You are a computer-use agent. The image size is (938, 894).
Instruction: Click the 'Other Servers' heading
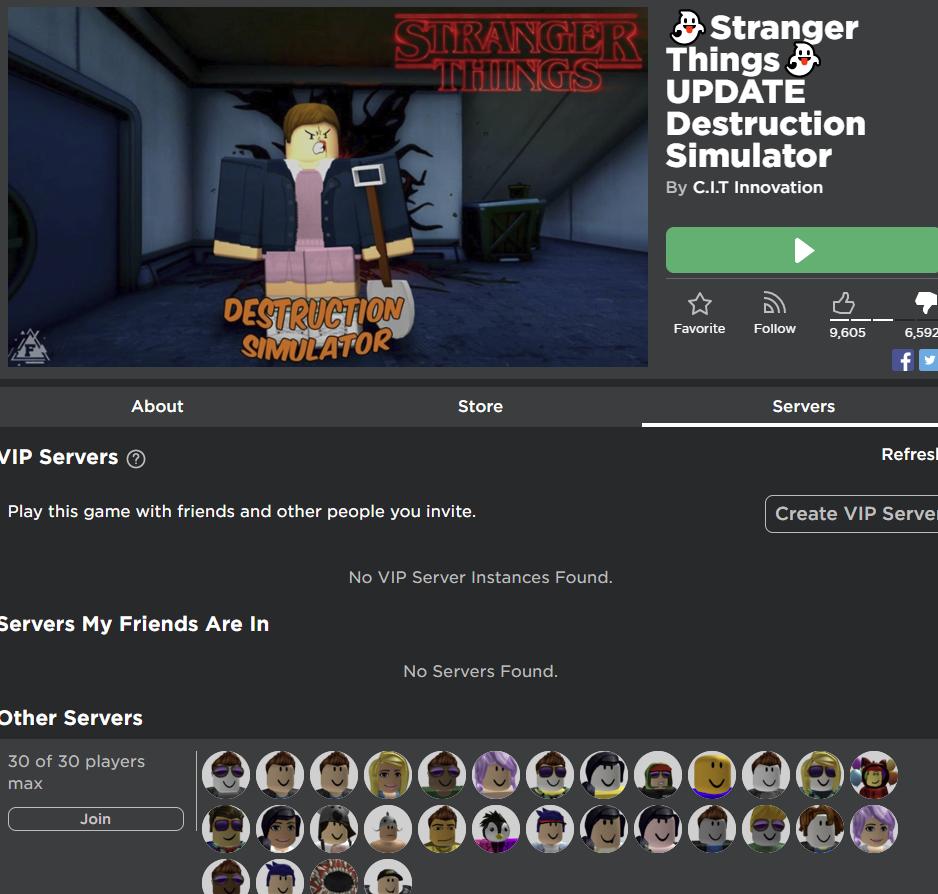[x=71, y=718]
